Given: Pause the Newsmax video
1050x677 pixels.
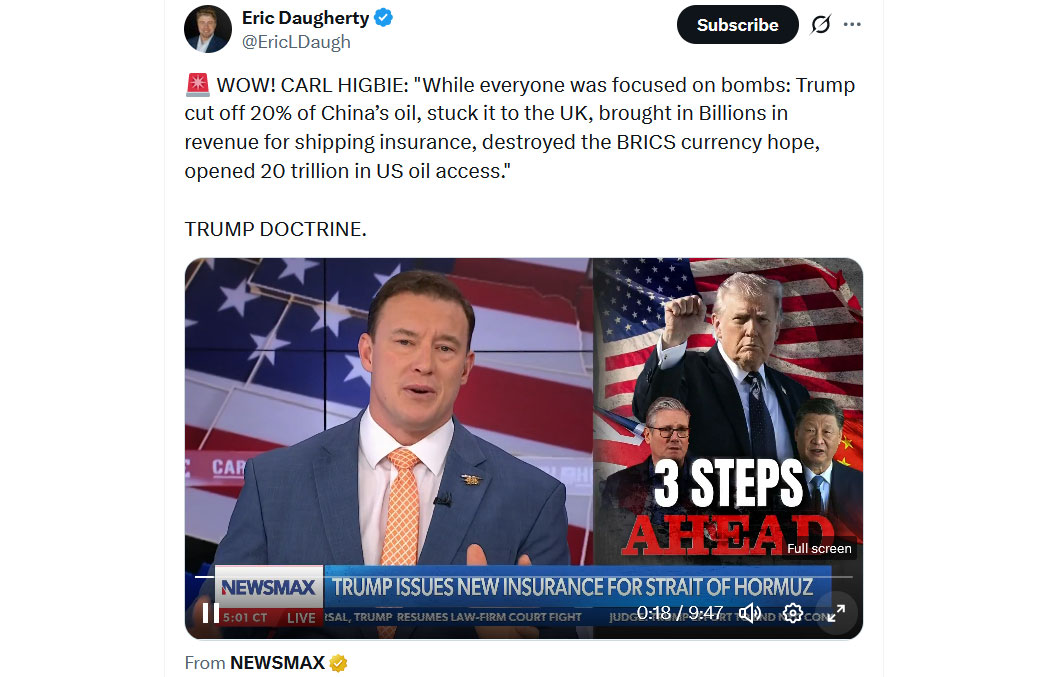Looking at the screenshot, I should pos(210,613).
